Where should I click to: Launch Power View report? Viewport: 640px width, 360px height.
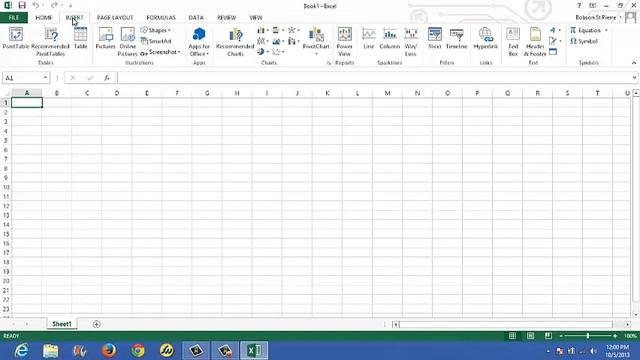point(344,42)
